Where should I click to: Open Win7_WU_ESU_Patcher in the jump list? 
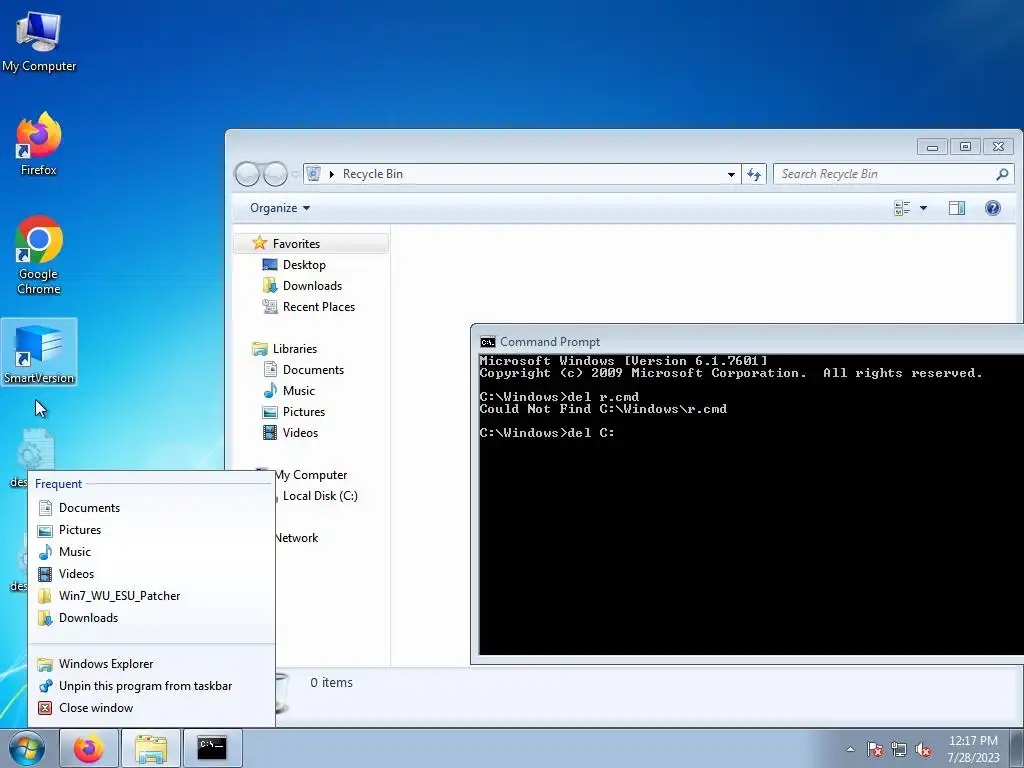point(151,596)
